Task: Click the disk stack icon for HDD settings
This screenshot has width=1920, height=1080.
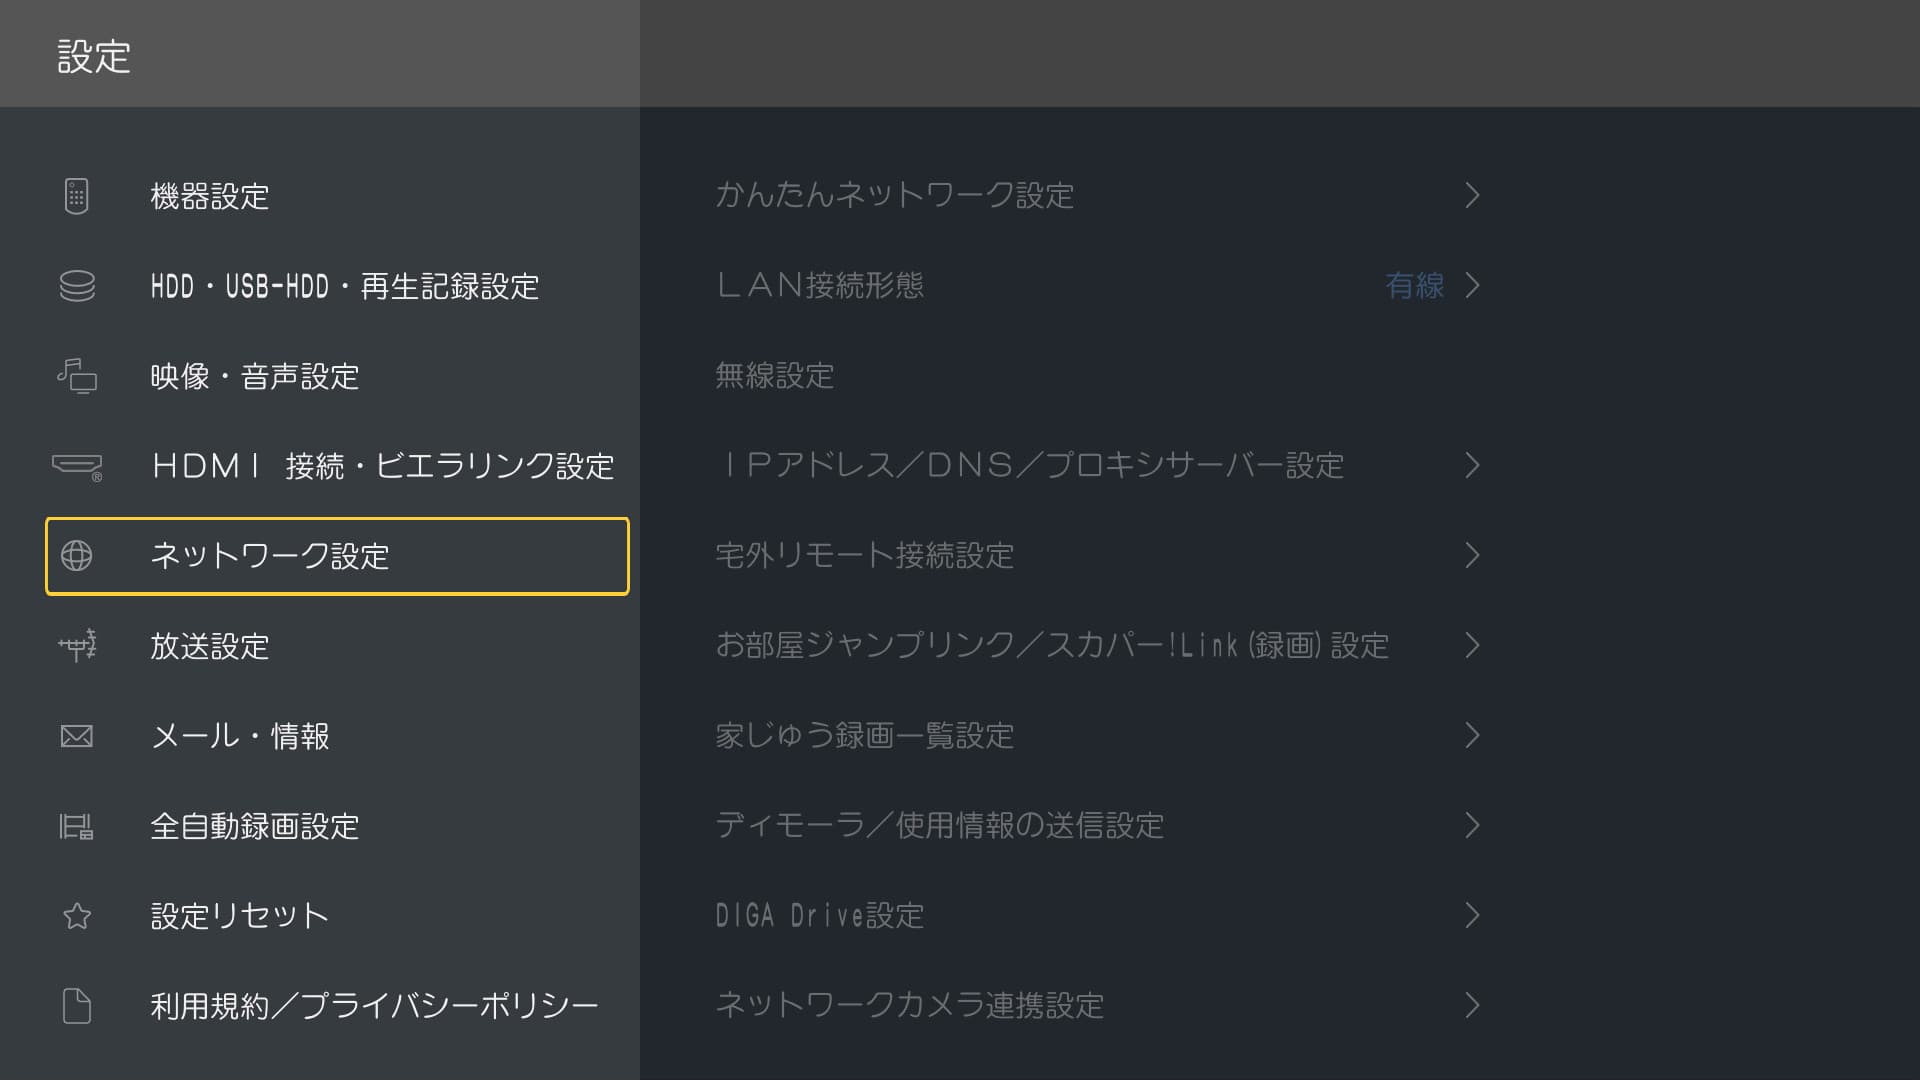Action: [x=77, y=286]
